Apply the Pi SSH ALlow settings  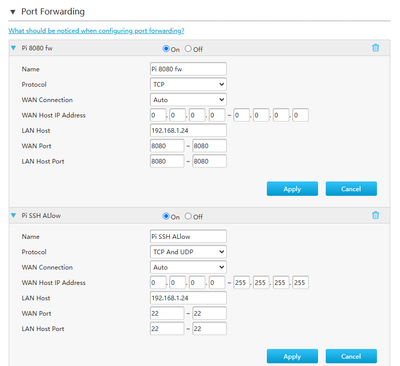[292, 356]
